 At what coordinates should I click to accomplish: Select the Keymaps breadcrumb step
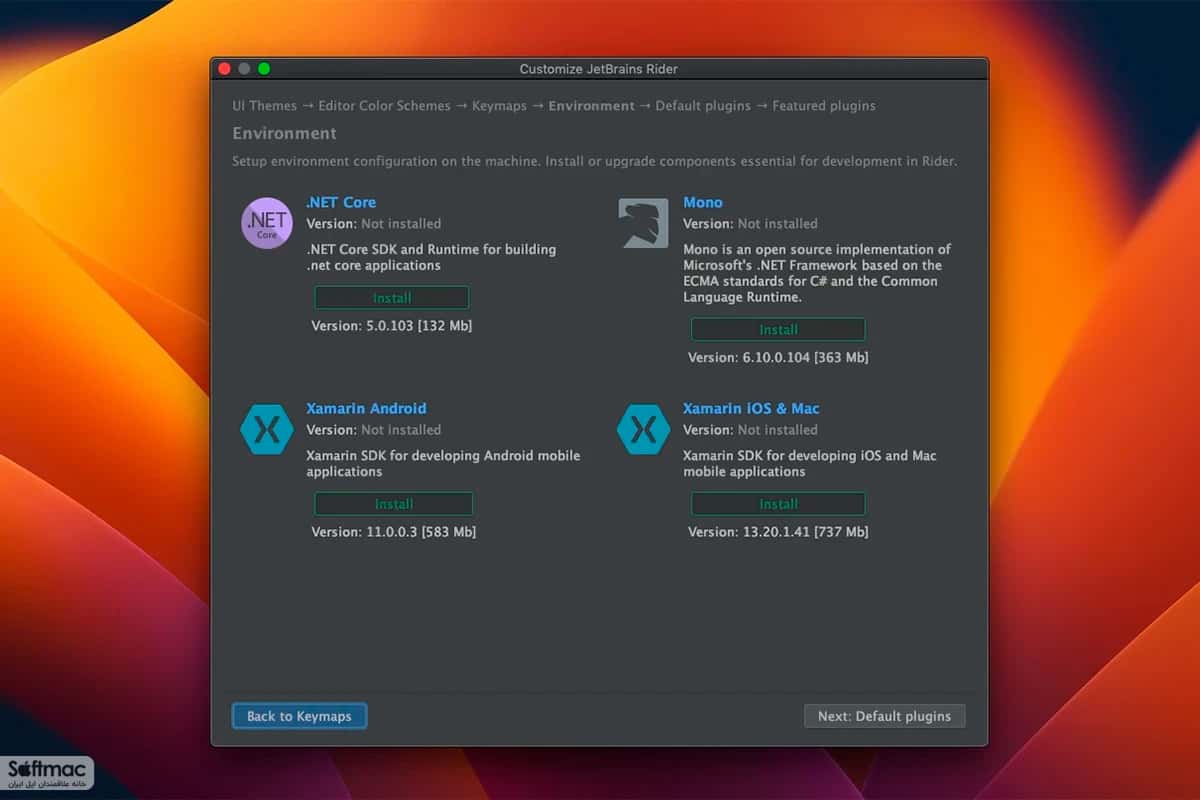click(x=499, y=106)
